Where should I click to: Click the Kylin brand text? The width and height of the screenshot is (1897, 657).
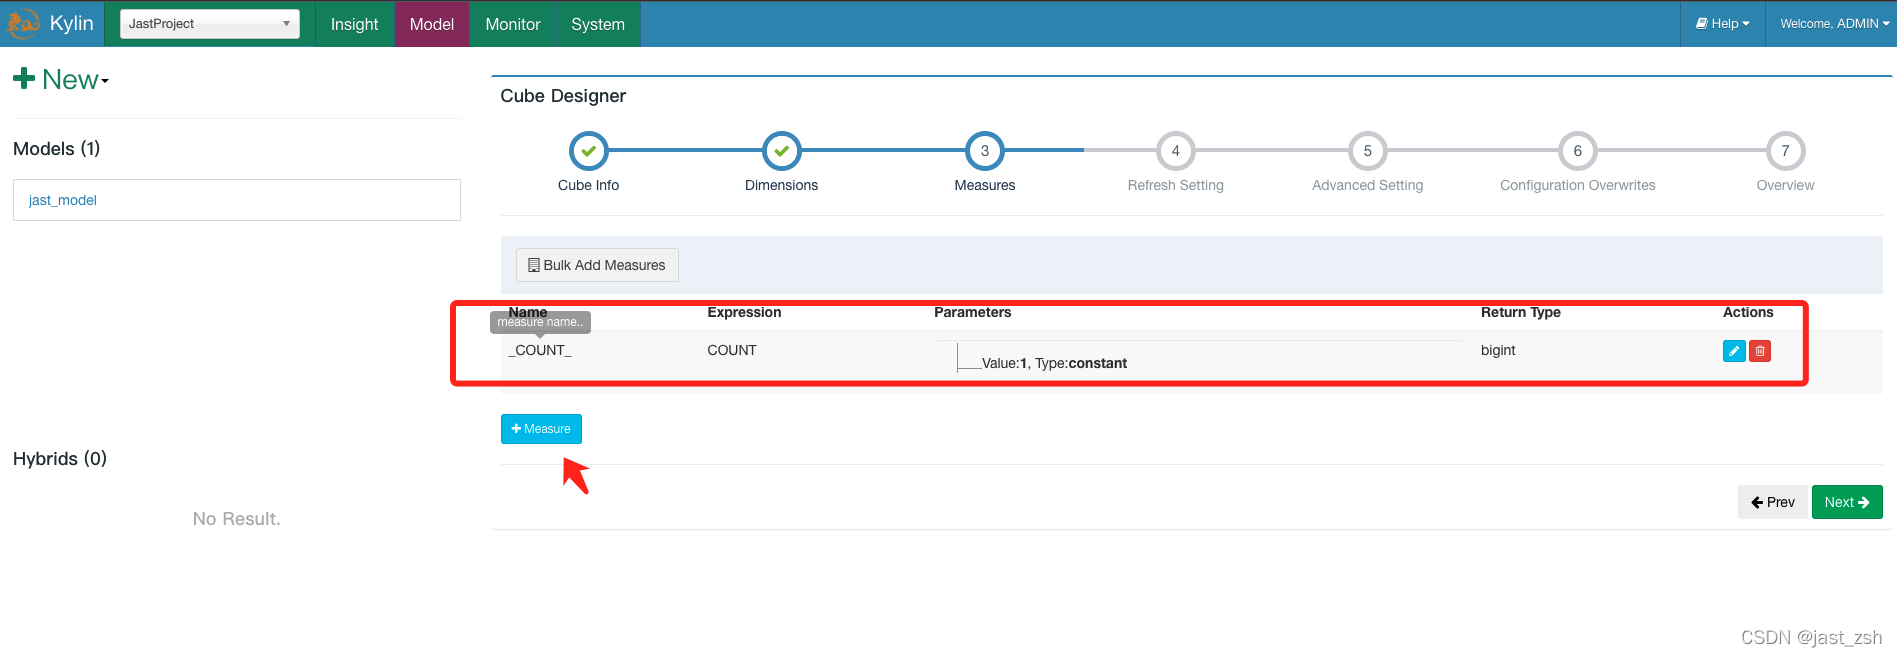point(72,23)
